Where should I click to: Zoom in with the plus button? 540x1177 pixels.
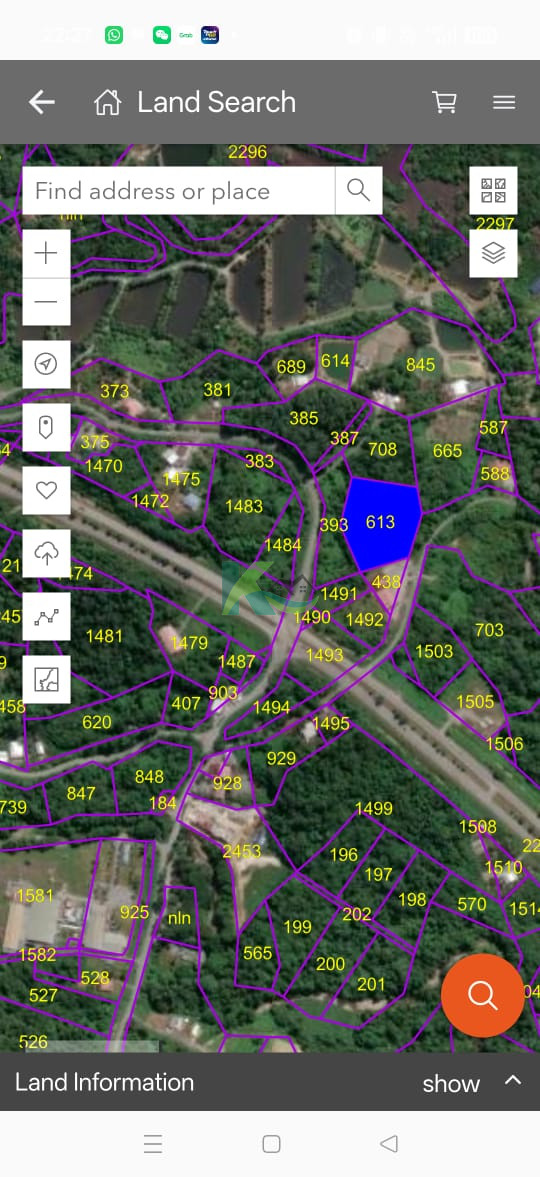pyautogui.click(x=47, y=254)
